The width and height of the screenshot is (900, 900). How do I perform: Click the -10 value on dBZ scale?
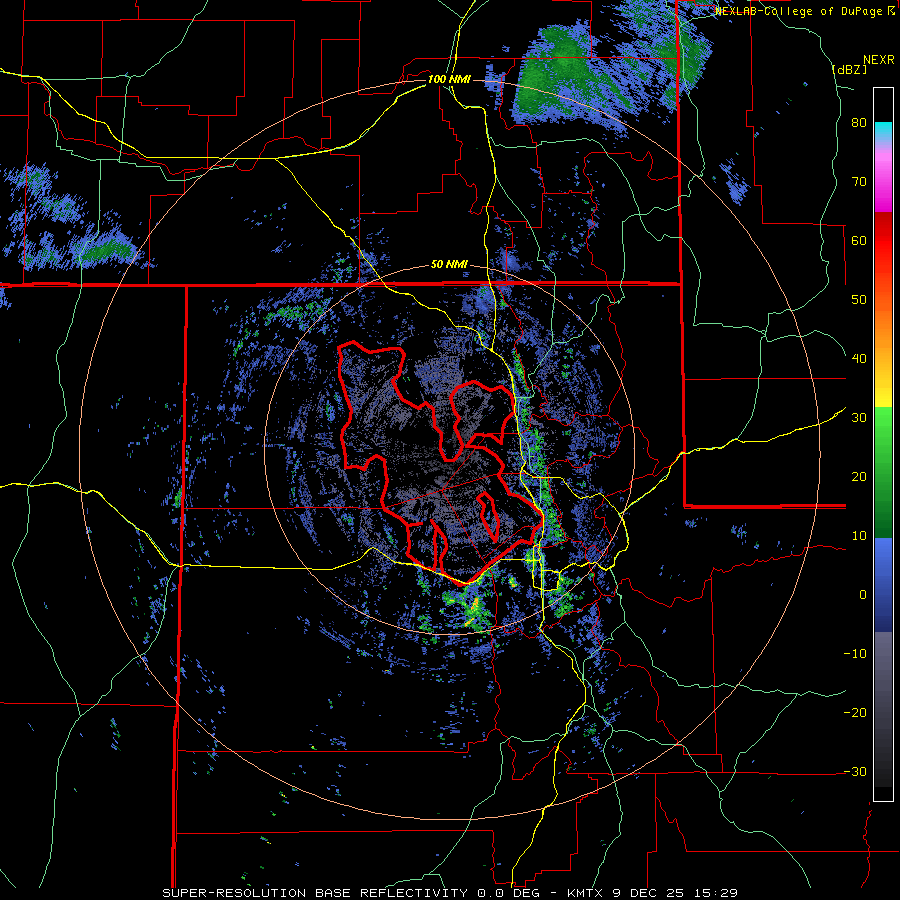(x=855, y=654)
